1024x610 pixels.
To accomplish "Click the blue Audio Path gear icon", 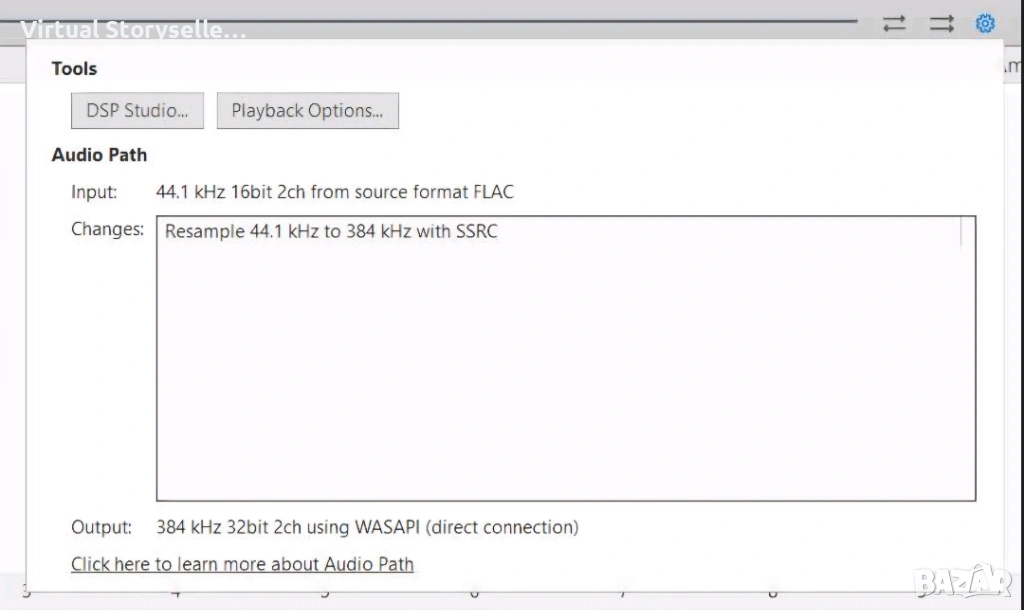I will pos(985,23).
